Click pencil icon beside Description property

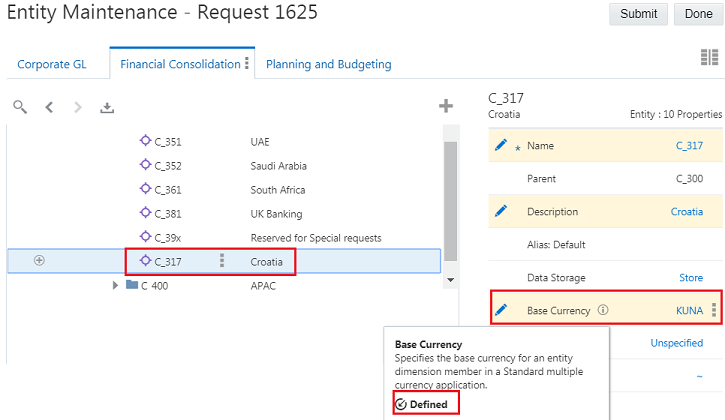point(501,211)
